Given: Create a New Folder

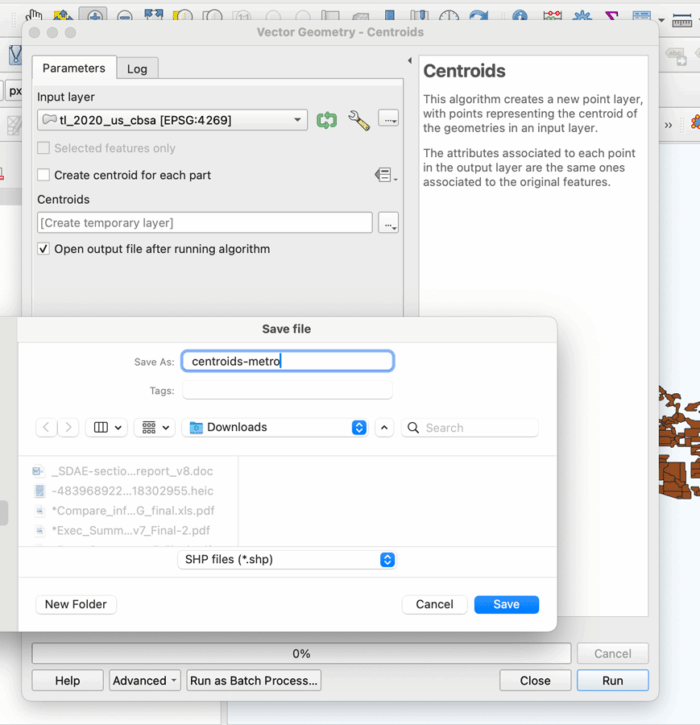Looking at the screenshot, I should coord(76,604).
